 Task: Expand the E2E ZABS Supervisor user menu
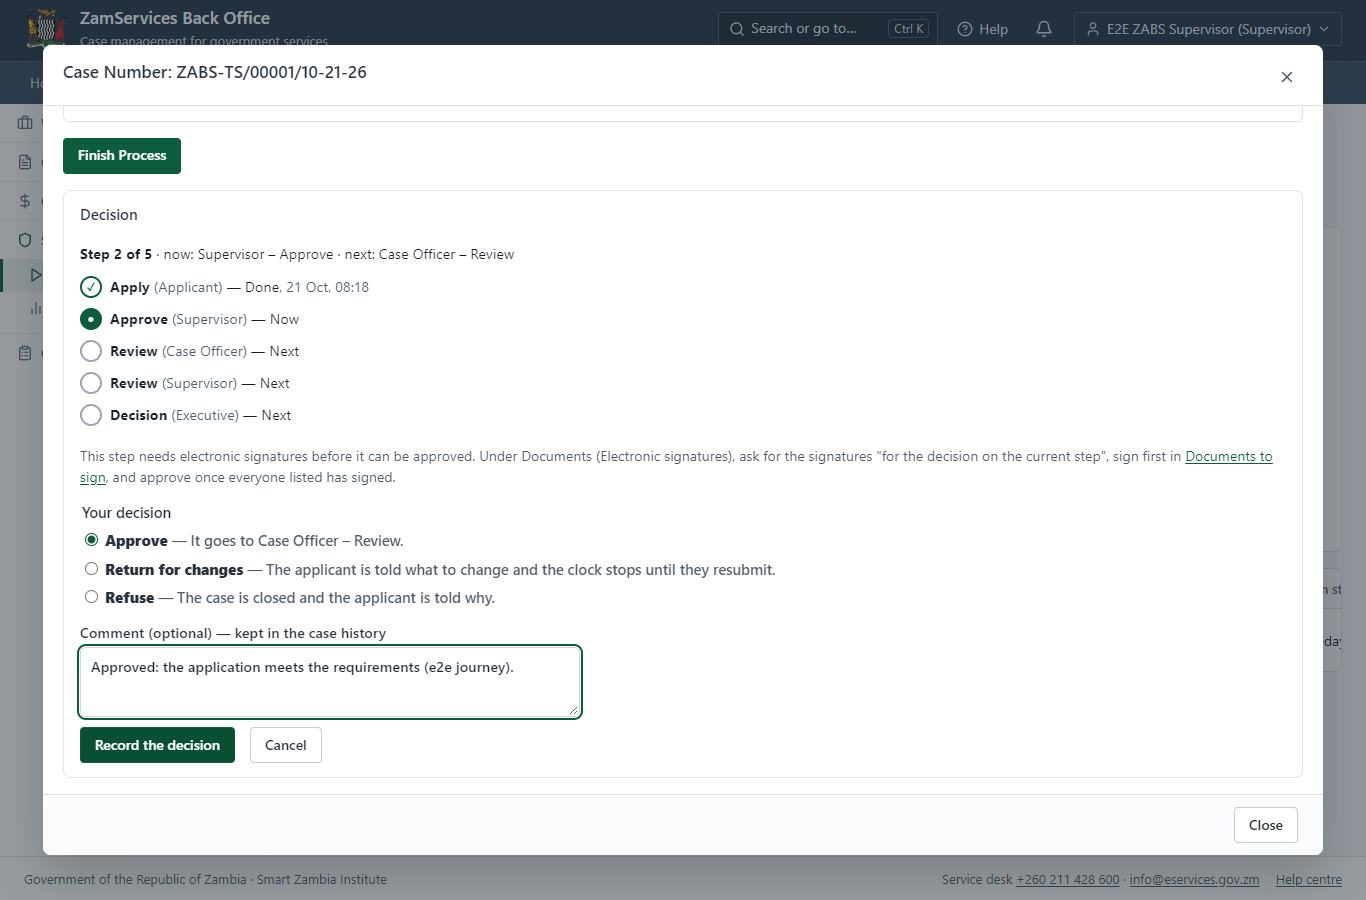click(x=1208, y=29)
